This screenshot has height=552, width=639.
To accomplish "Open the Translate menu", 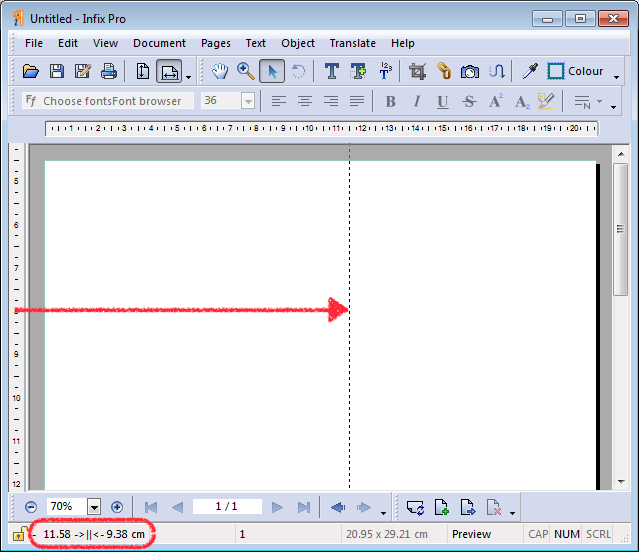I will [x=352, y=43].
